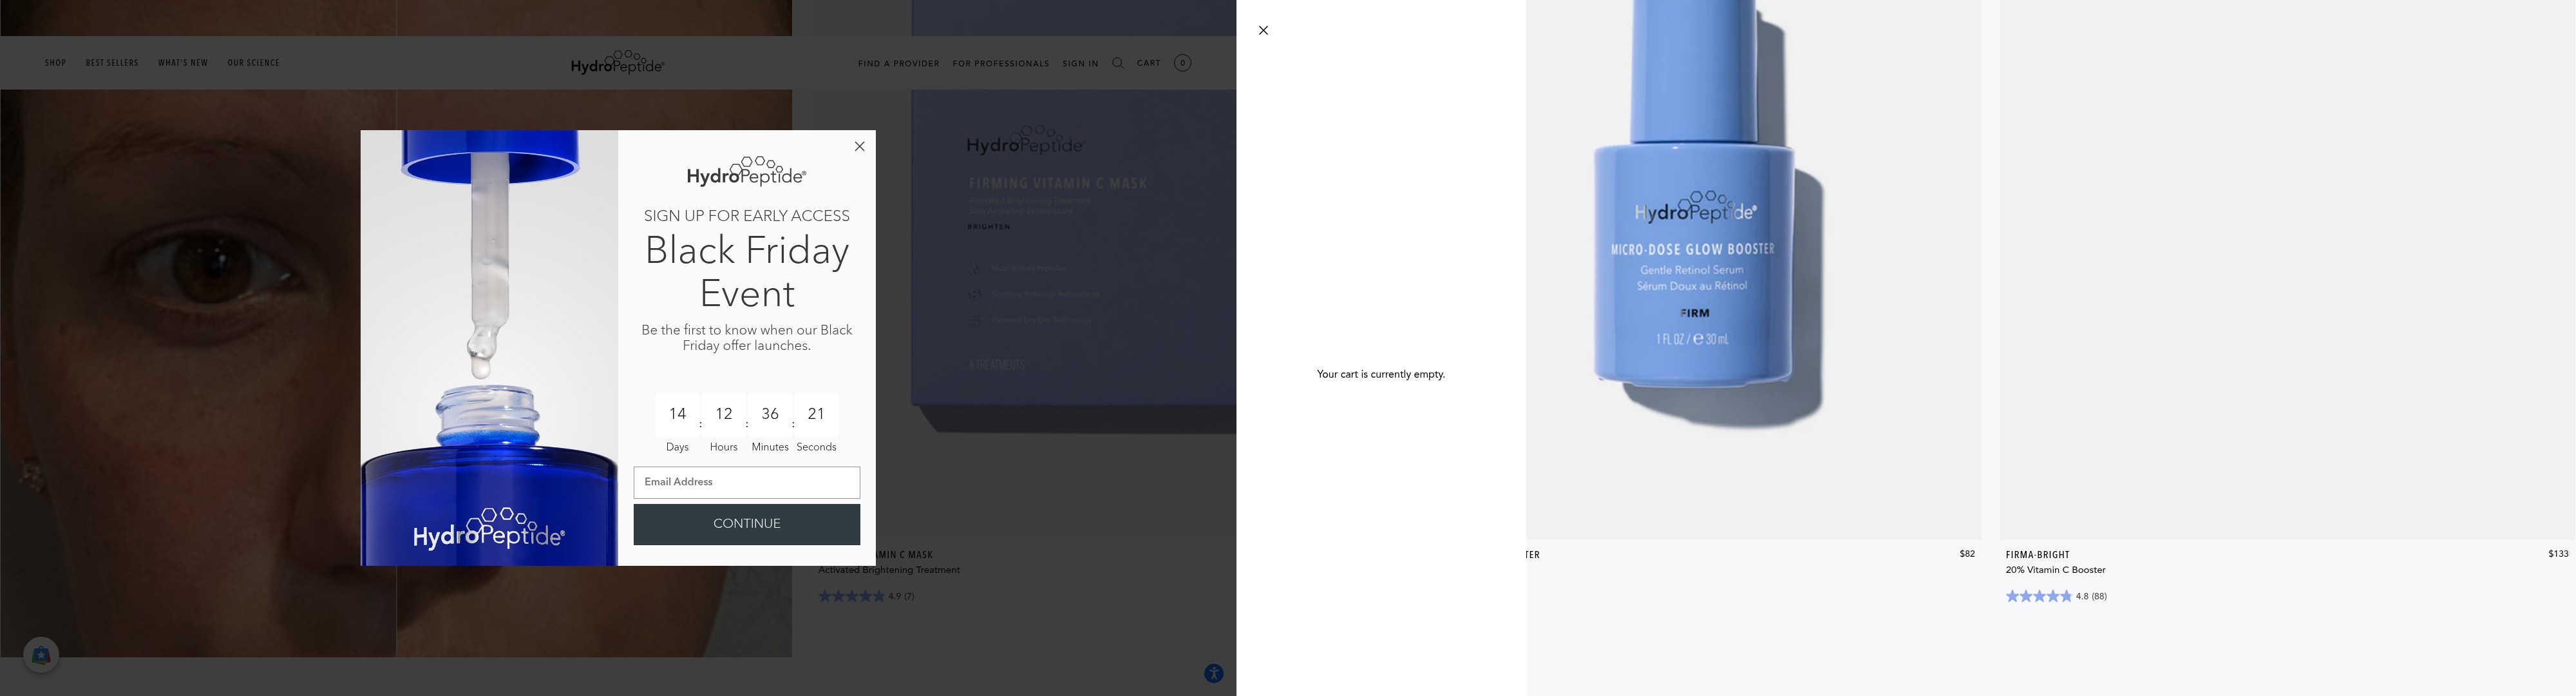
Task: Click the Days countdown value 14
Action: click(677, 414)
